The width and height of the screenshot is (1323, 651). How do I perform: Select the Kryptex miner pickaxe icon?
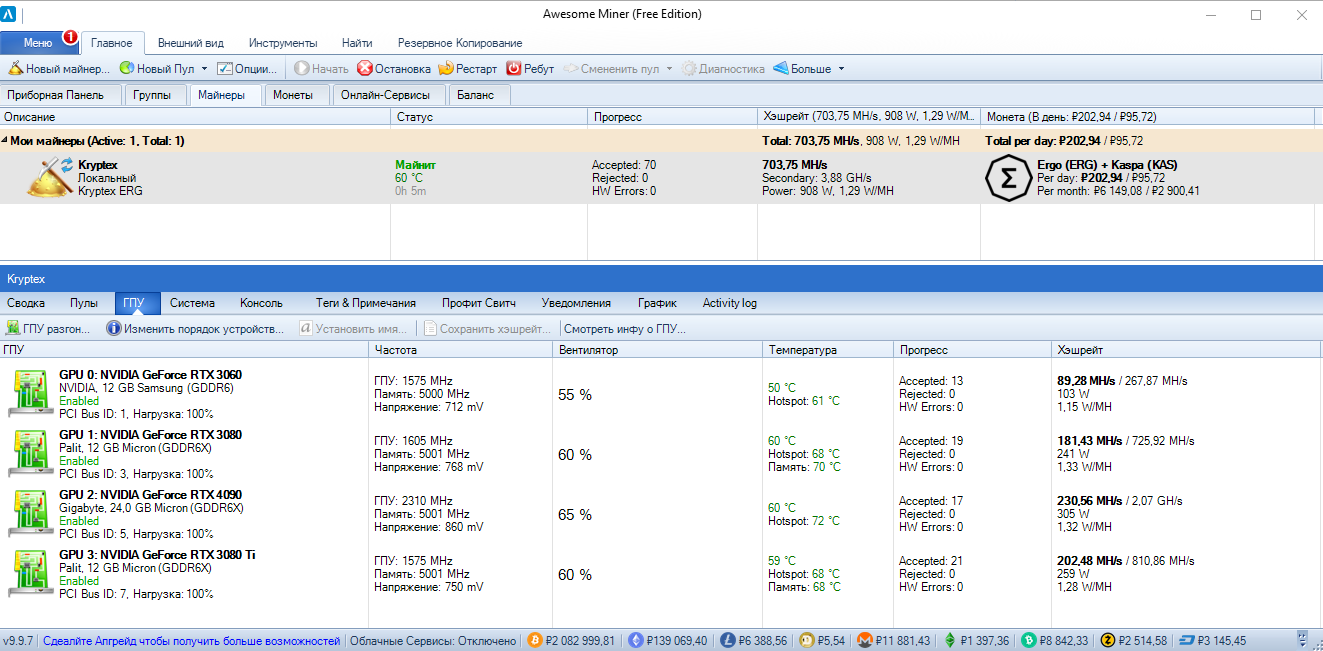point(48,177)
